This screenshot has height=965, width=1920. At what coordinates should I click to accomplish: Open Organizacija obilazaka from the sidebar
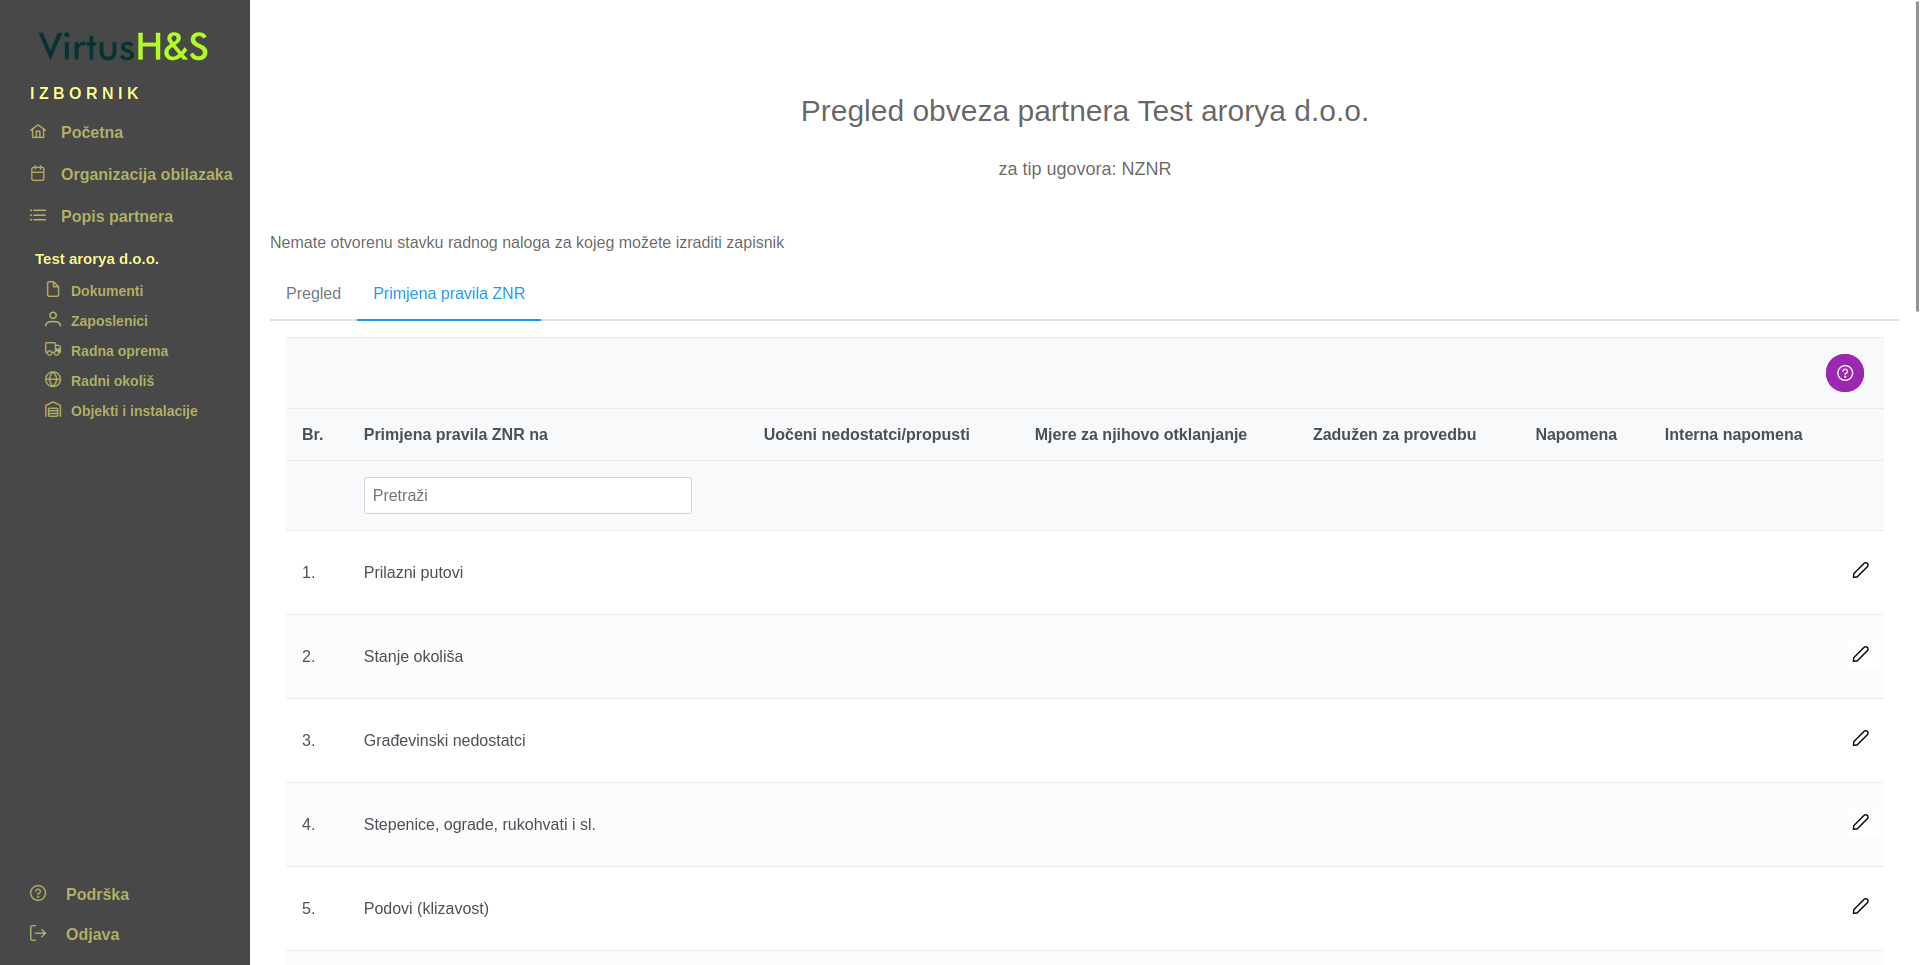(146, 174)
